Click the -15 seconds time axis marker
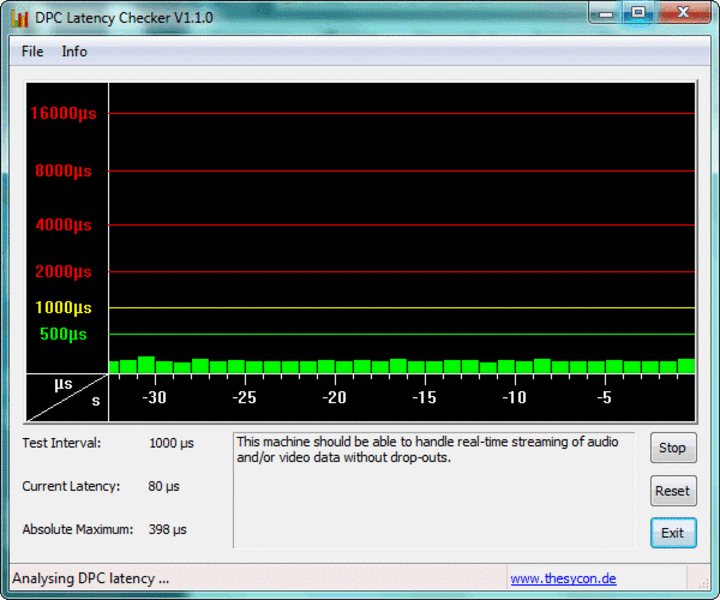 tap(424, 397)
